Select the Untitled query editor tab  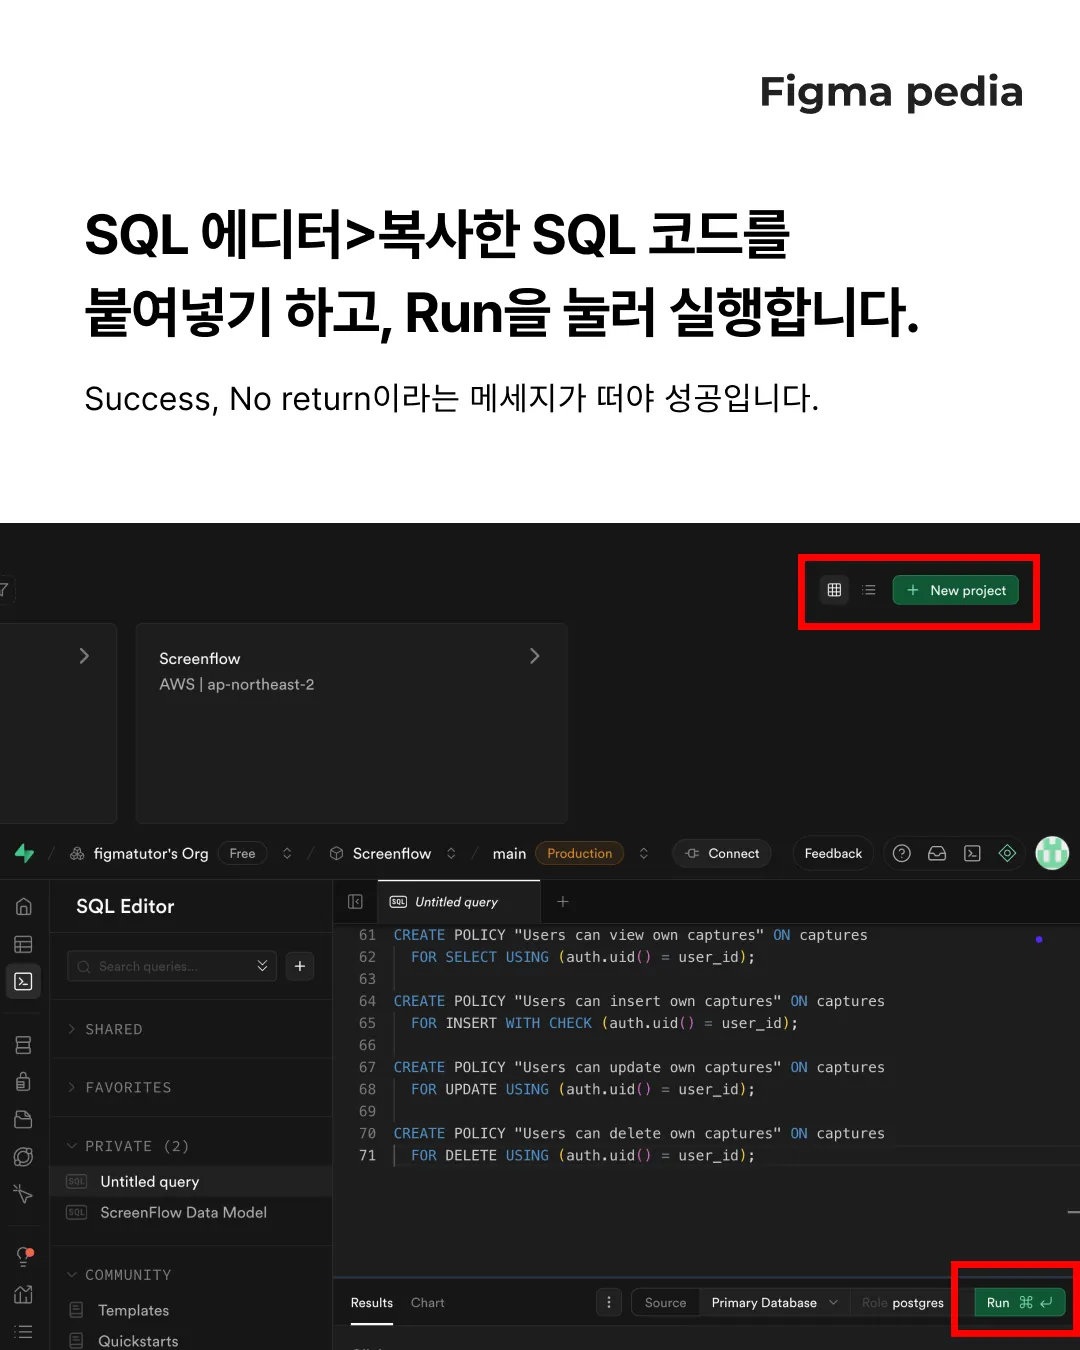pos(458,902)
